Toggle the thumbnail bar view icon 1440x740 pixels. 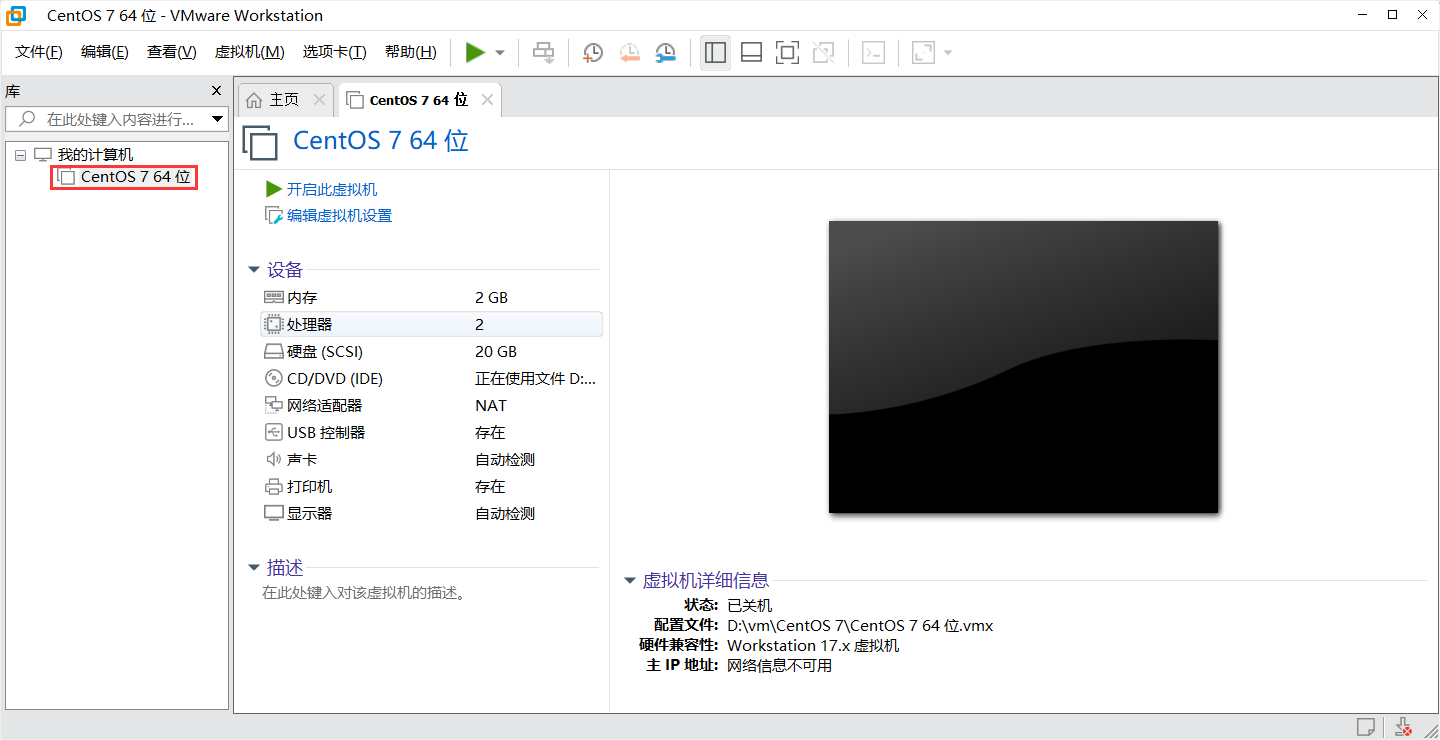tap(752, 52)
